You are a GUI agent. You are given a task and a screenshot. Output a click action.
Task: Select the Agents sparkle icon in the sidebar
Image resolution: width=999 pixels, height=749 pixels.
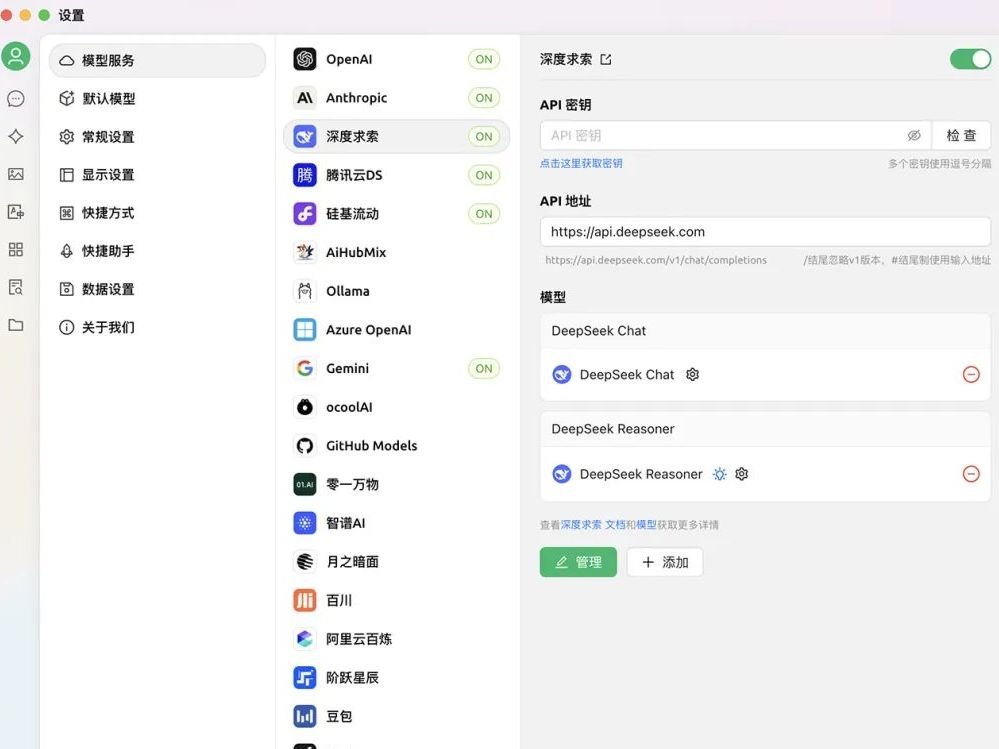16,136
